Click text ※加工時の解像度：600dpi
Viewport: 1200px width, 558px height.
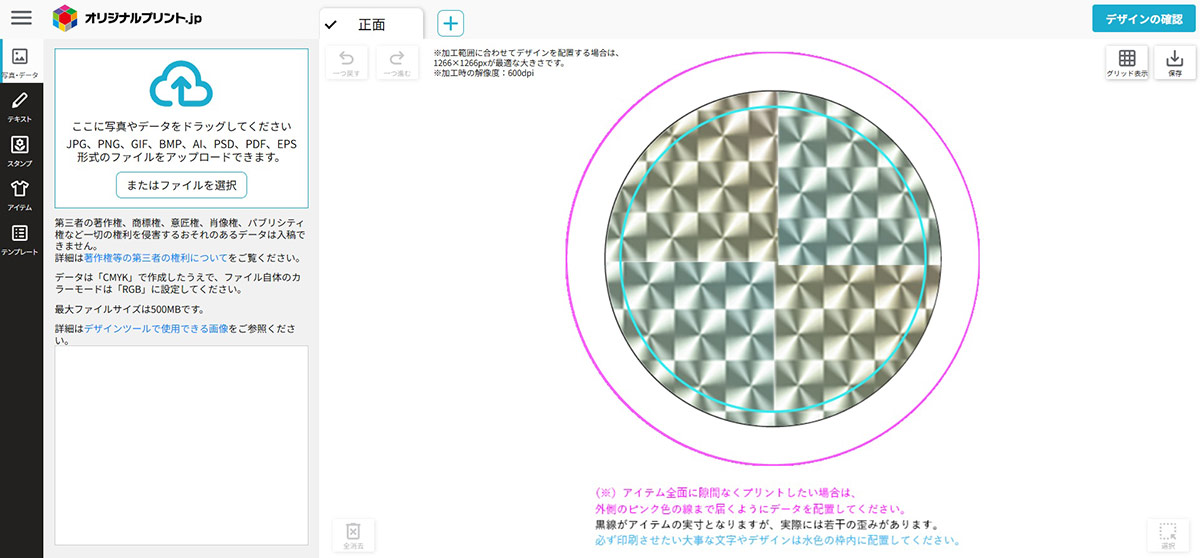[483, 73]
